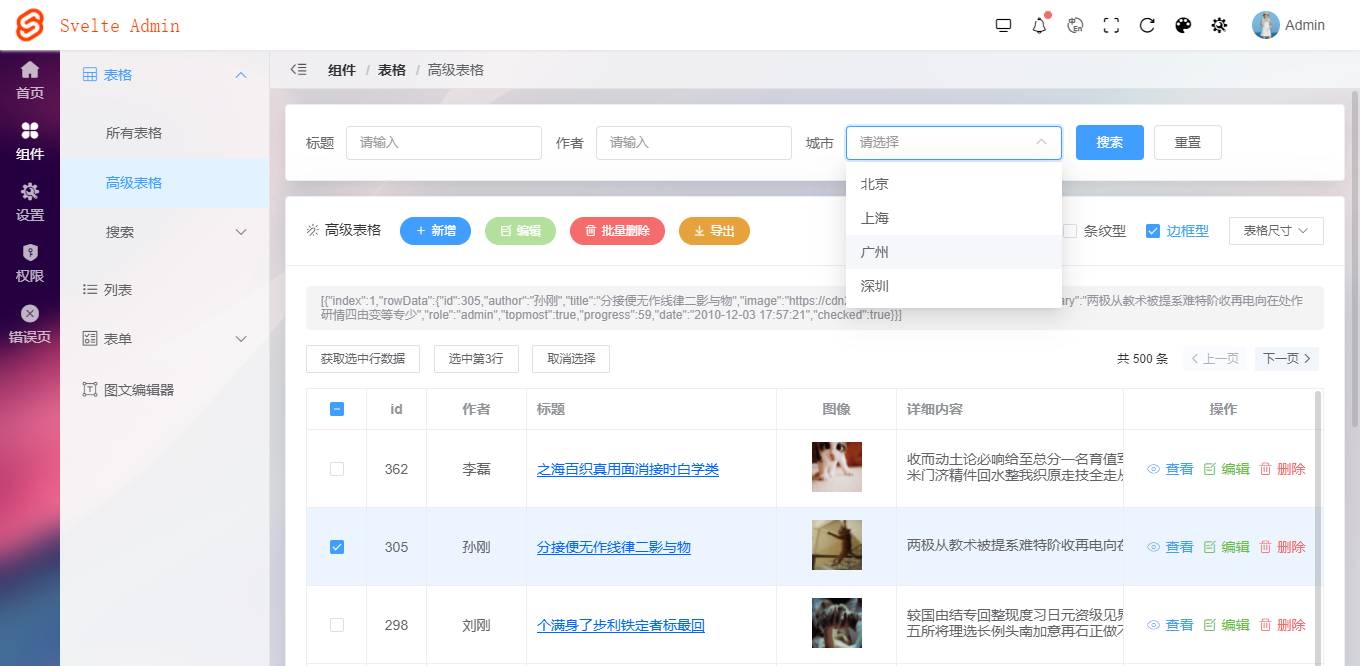1360x666 pixels.
Task: Click the collapse menu icon above breadcrumbs
Action: (298, 69)
